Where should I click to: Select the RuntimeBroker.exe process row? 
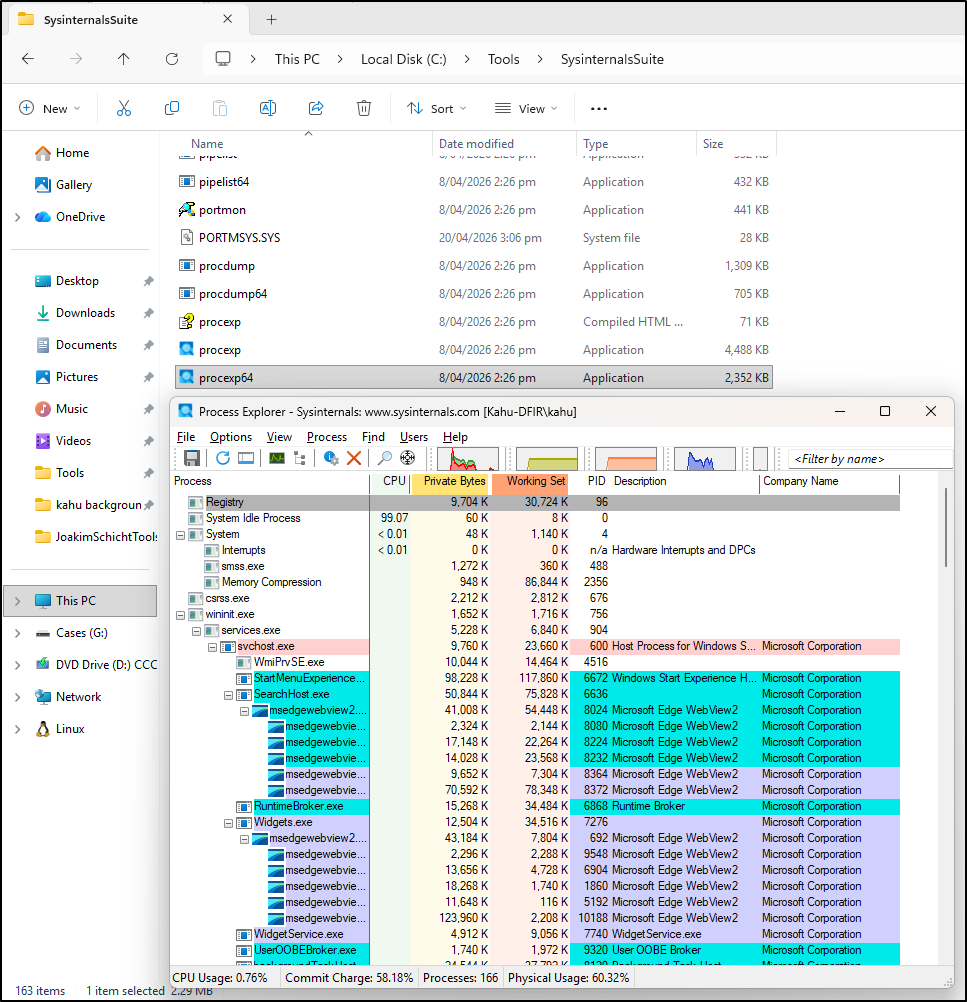point(537,806)
